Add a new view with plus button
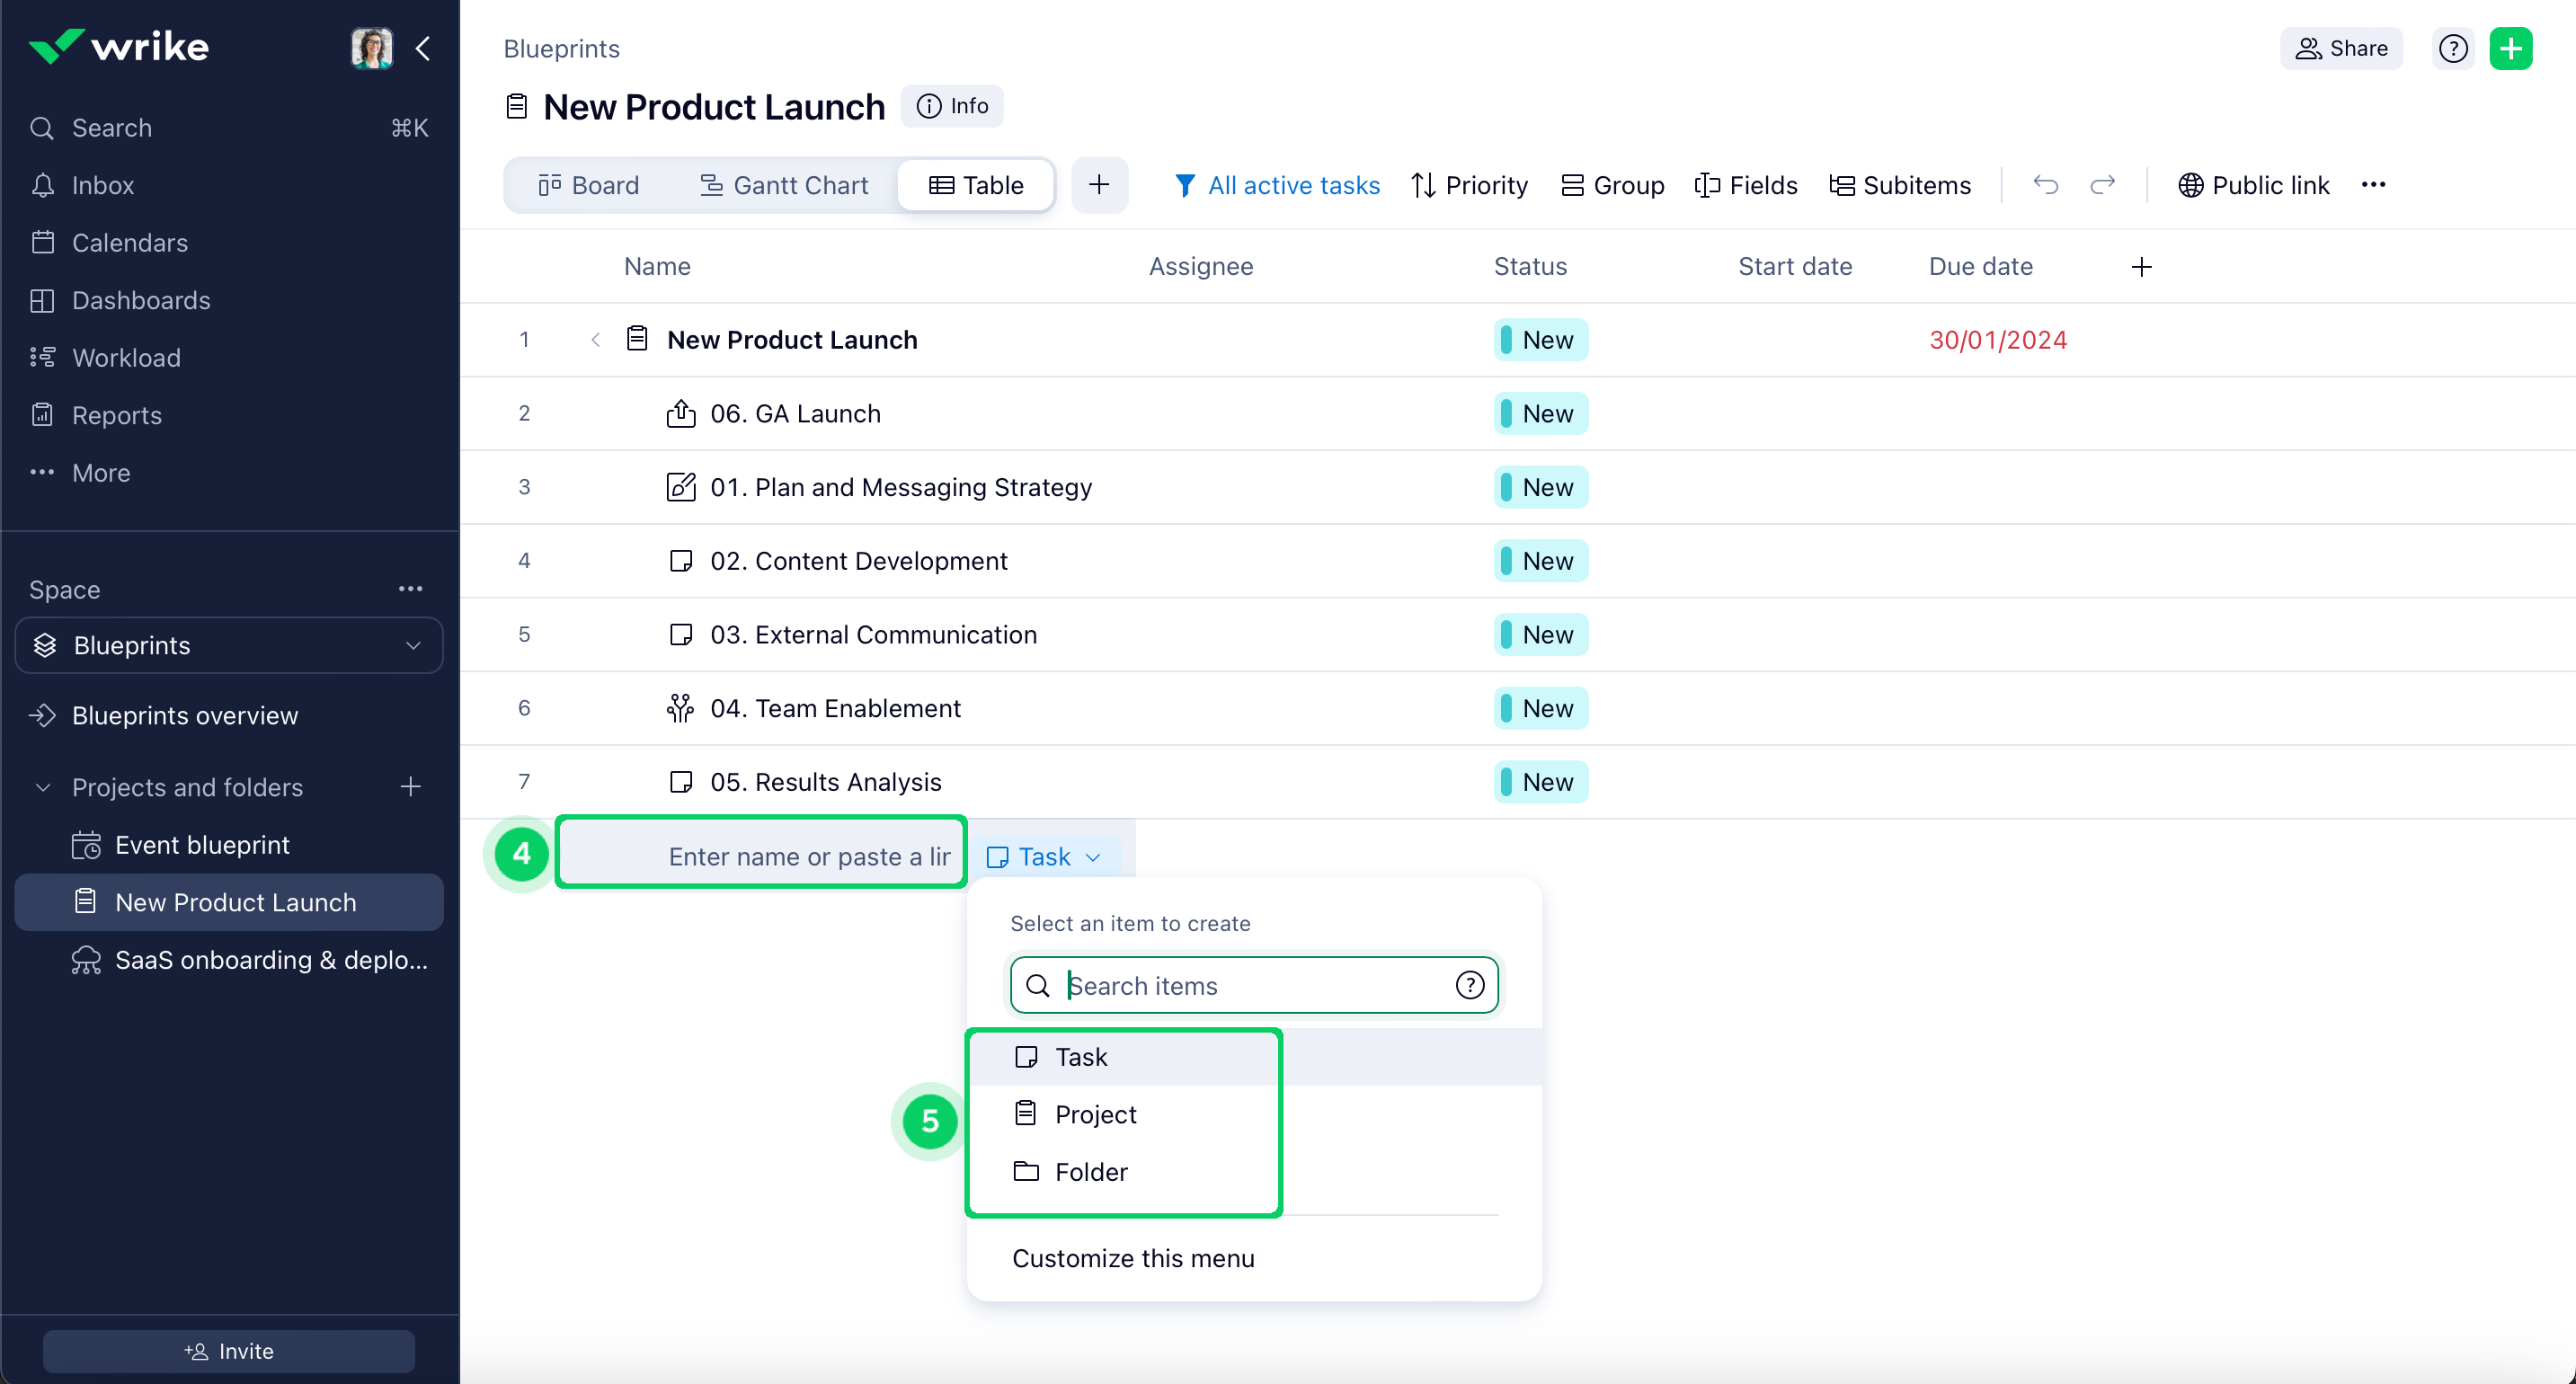 [1099, 185]
